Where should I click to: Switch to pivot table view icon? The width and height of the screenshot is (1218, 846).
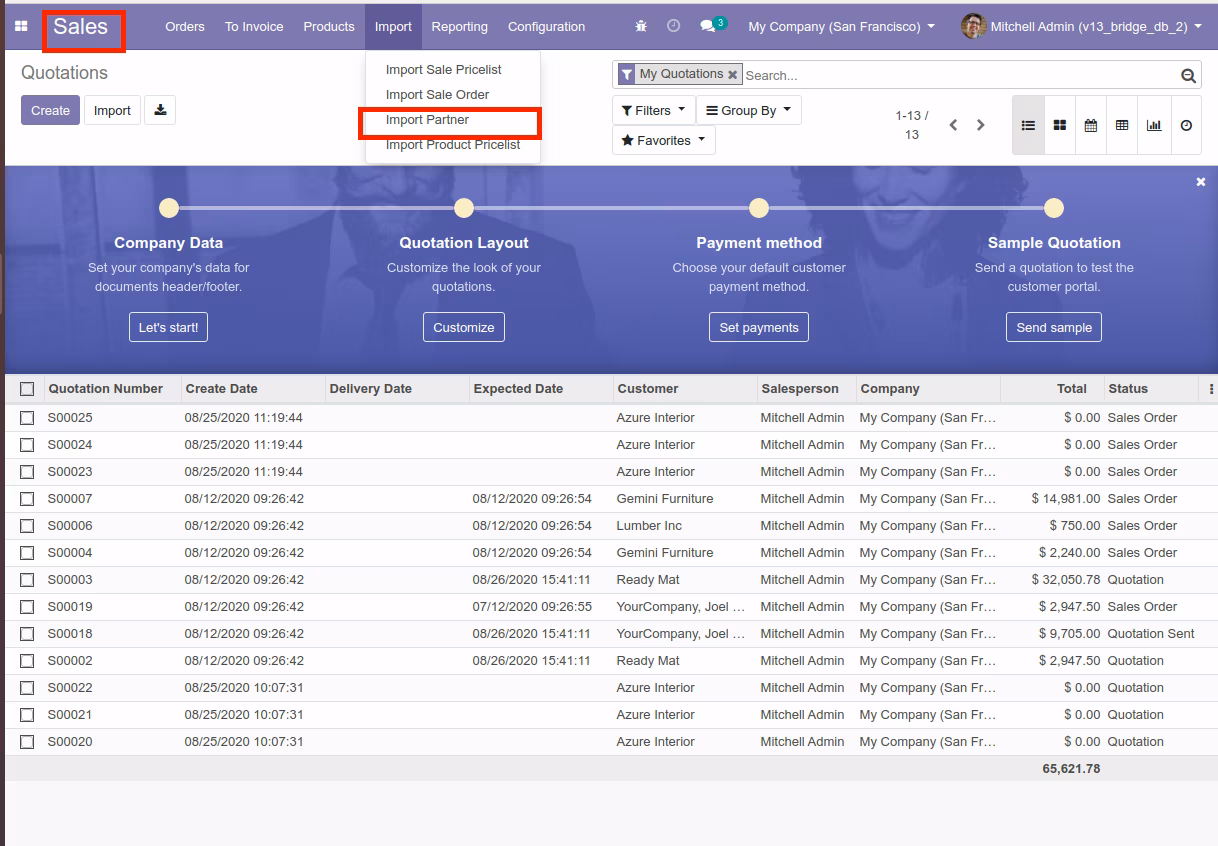pos(1122,125)
